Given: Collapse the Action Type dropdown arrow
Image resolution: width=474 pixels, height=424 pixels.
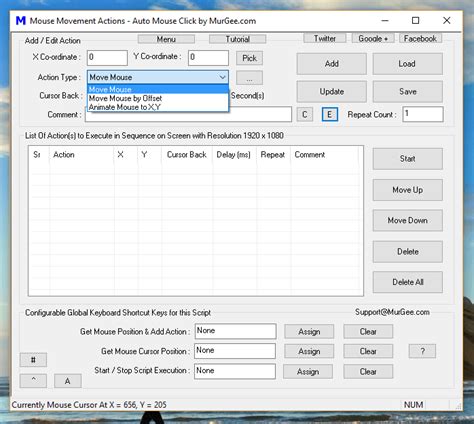Looking at the screenshot, I should click(222, 77).
